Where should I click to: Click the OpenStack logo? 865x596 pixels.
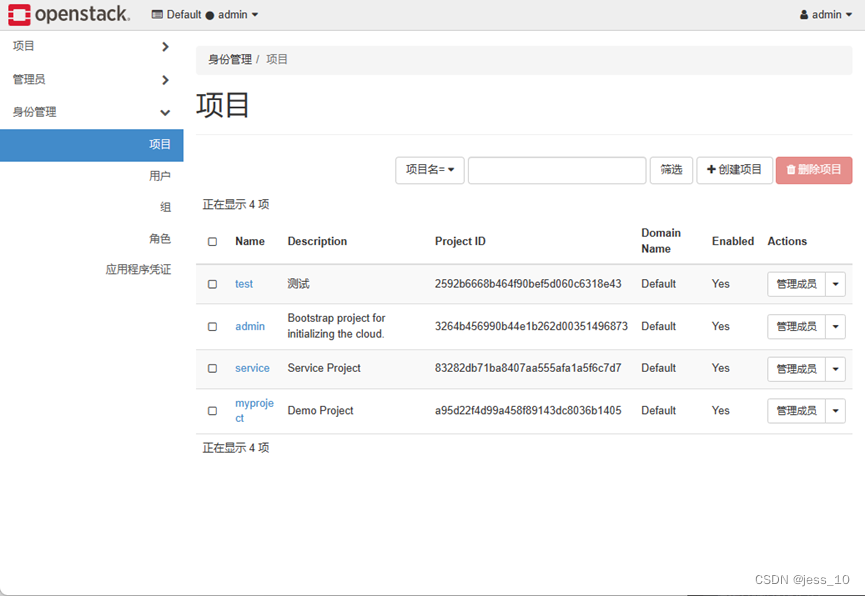point(69,14)
